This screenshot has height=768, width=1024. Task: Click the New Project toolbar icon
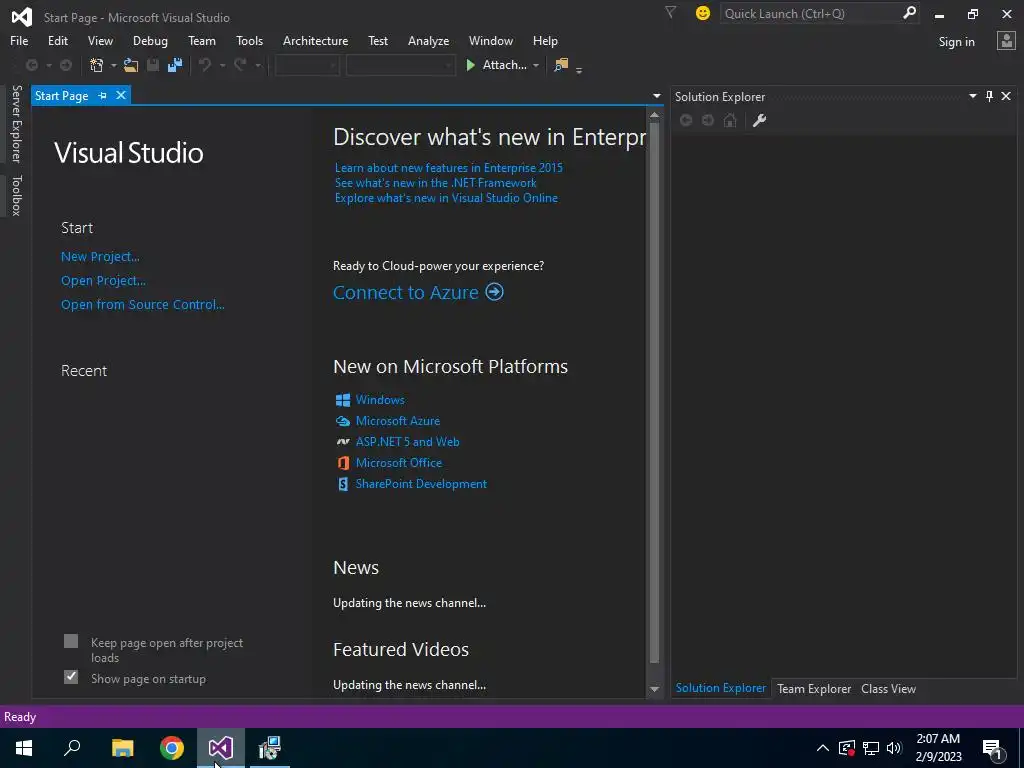[97, 65]
